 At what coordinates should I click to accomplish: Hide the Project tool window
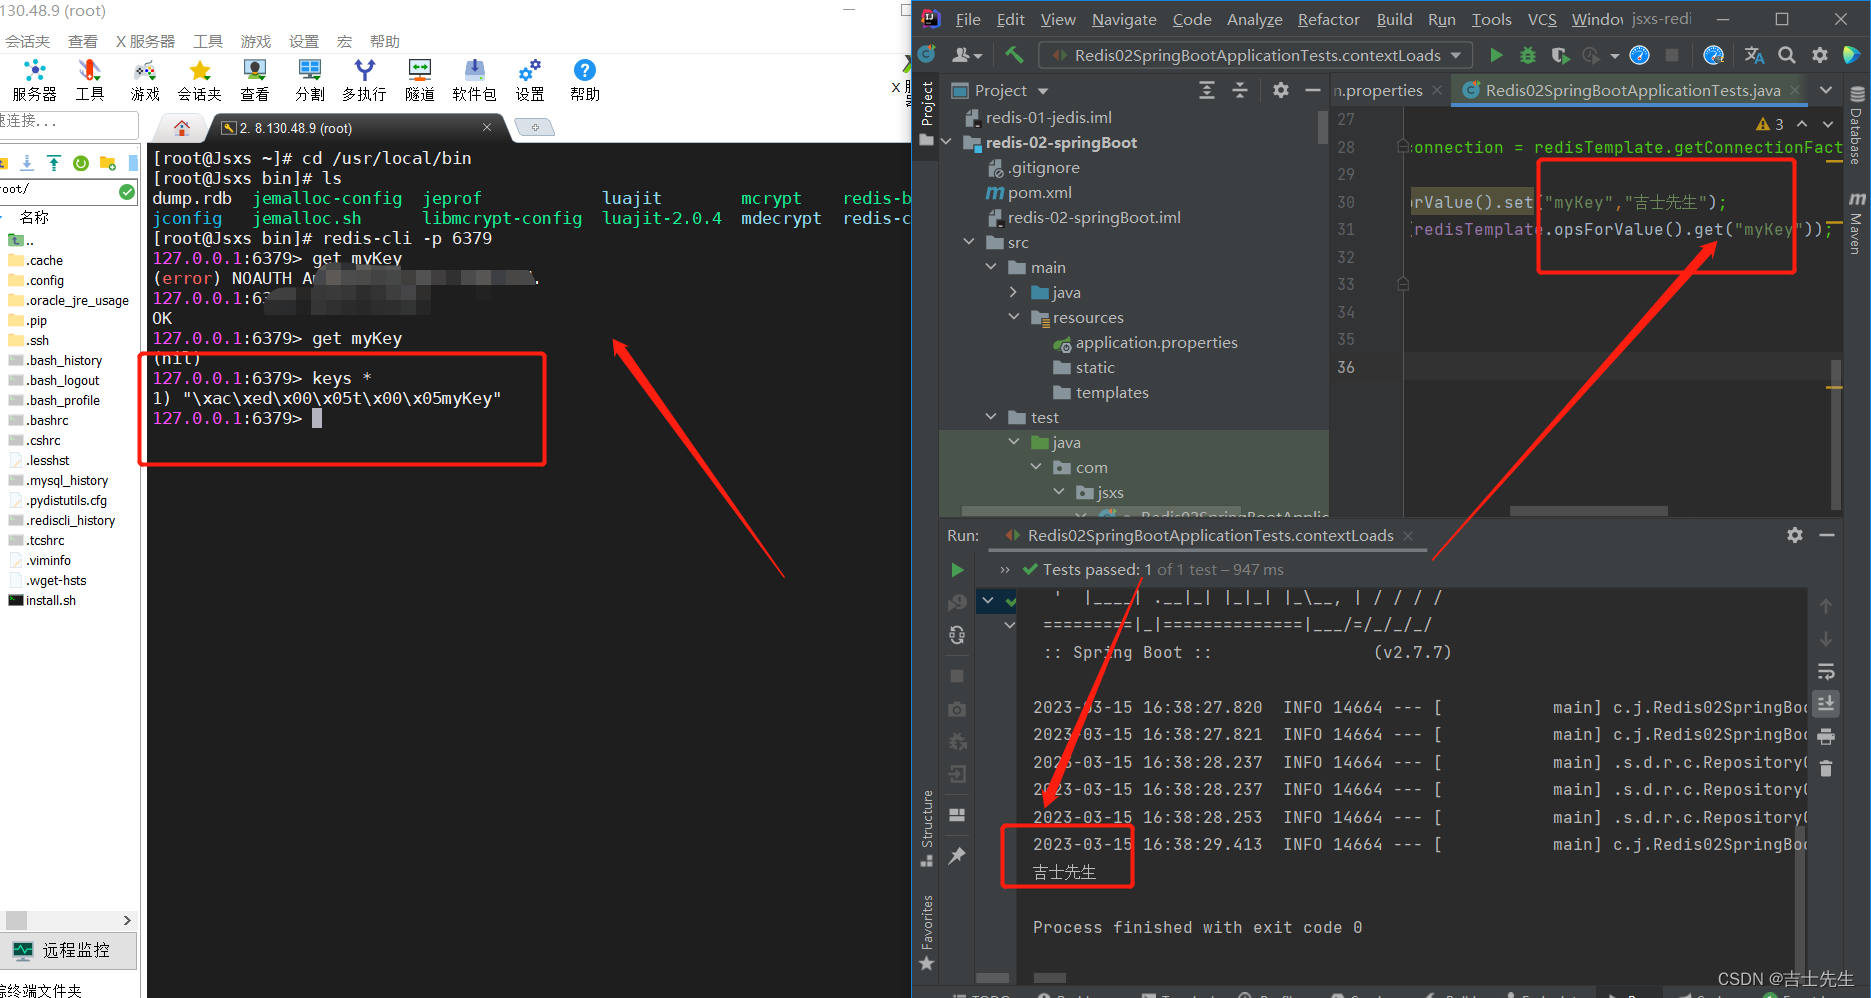pos(1313,90)
